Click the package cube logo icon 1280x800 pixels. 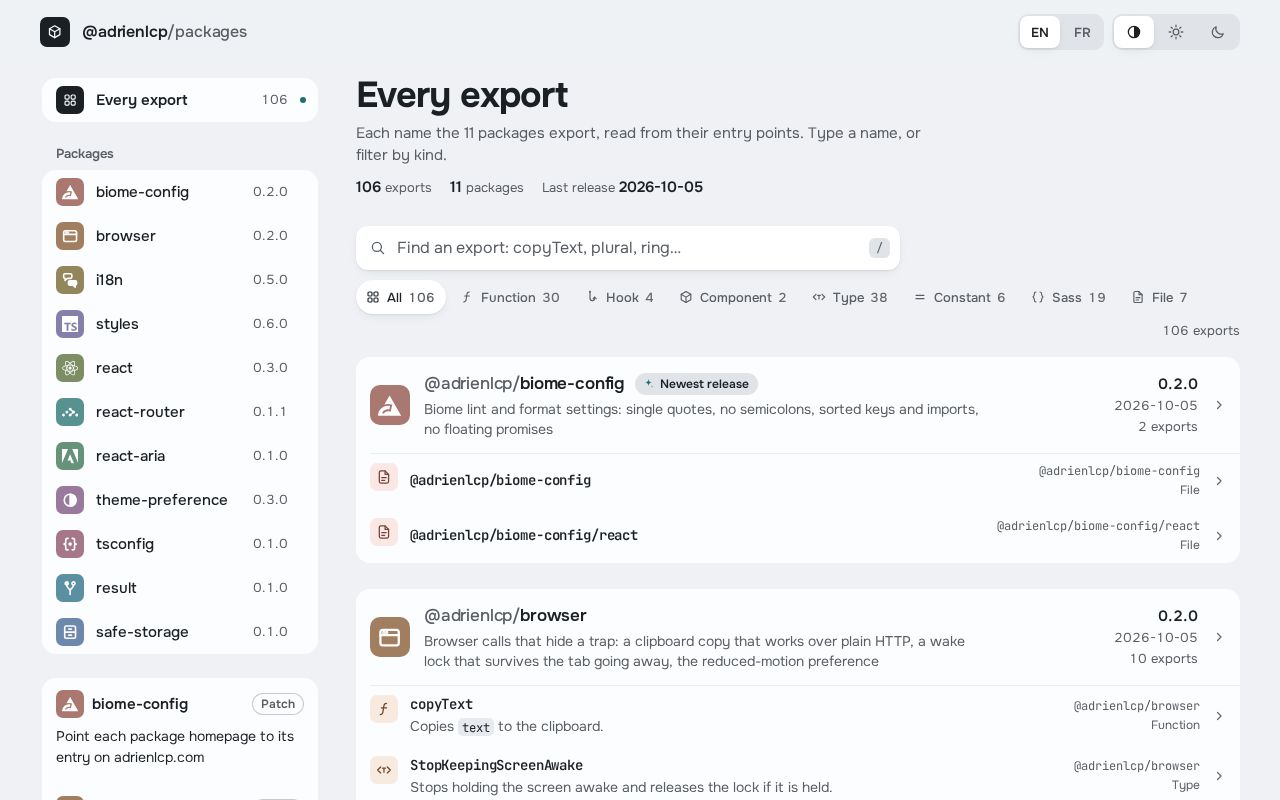pos(55,32)
